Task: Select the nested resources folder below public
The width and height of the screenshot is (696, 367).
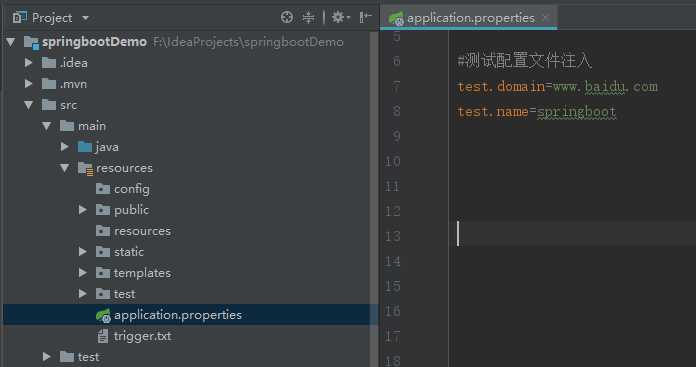Action: point(142,231)
